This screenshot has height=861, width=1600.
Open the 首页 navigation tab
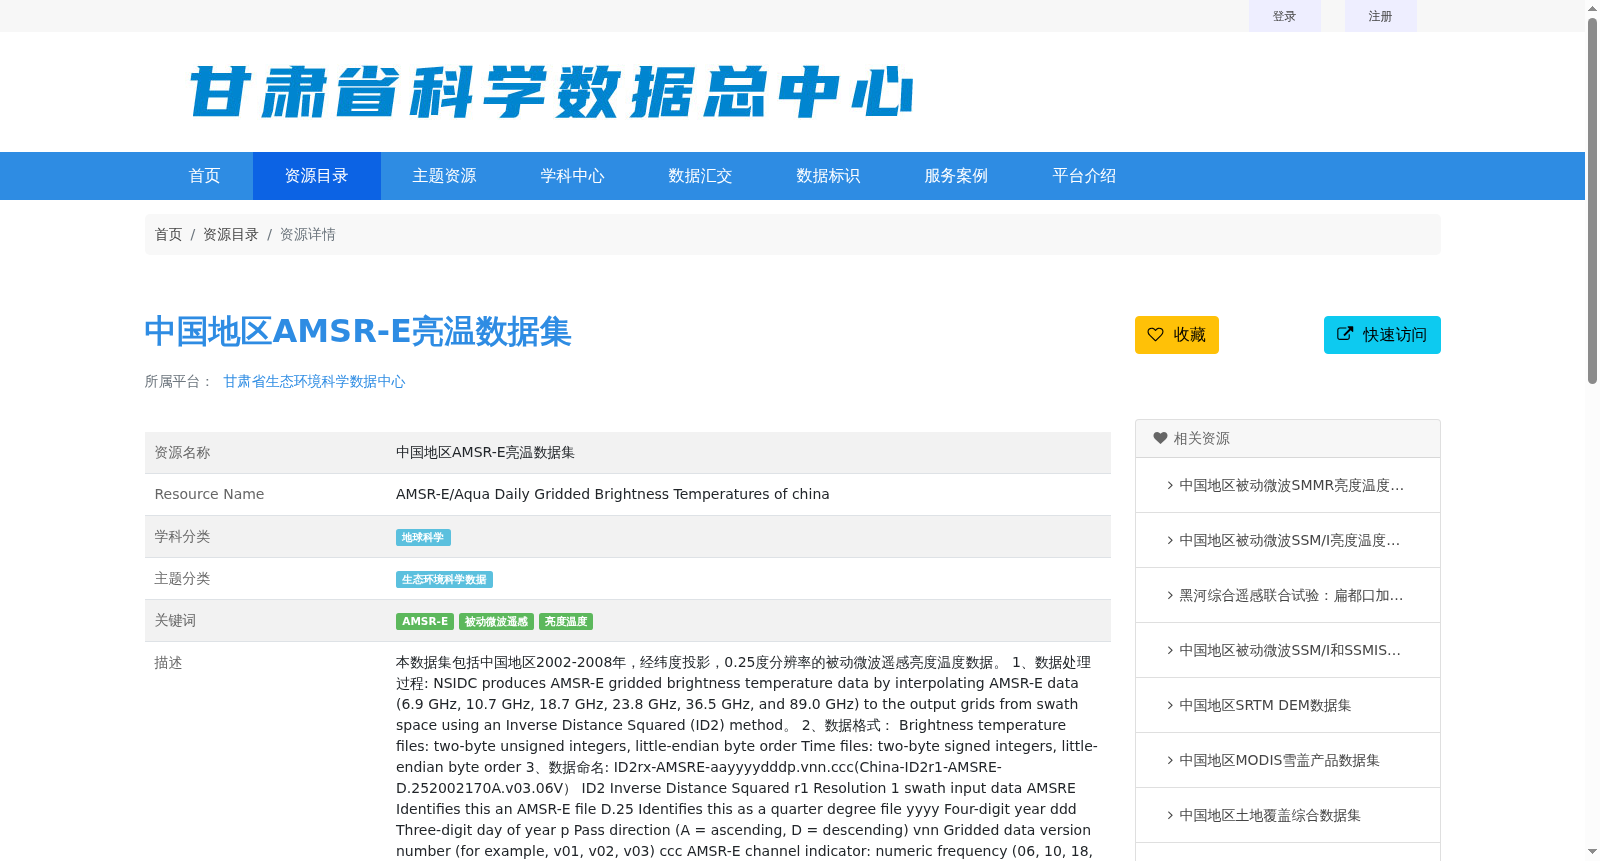(205, 176)
